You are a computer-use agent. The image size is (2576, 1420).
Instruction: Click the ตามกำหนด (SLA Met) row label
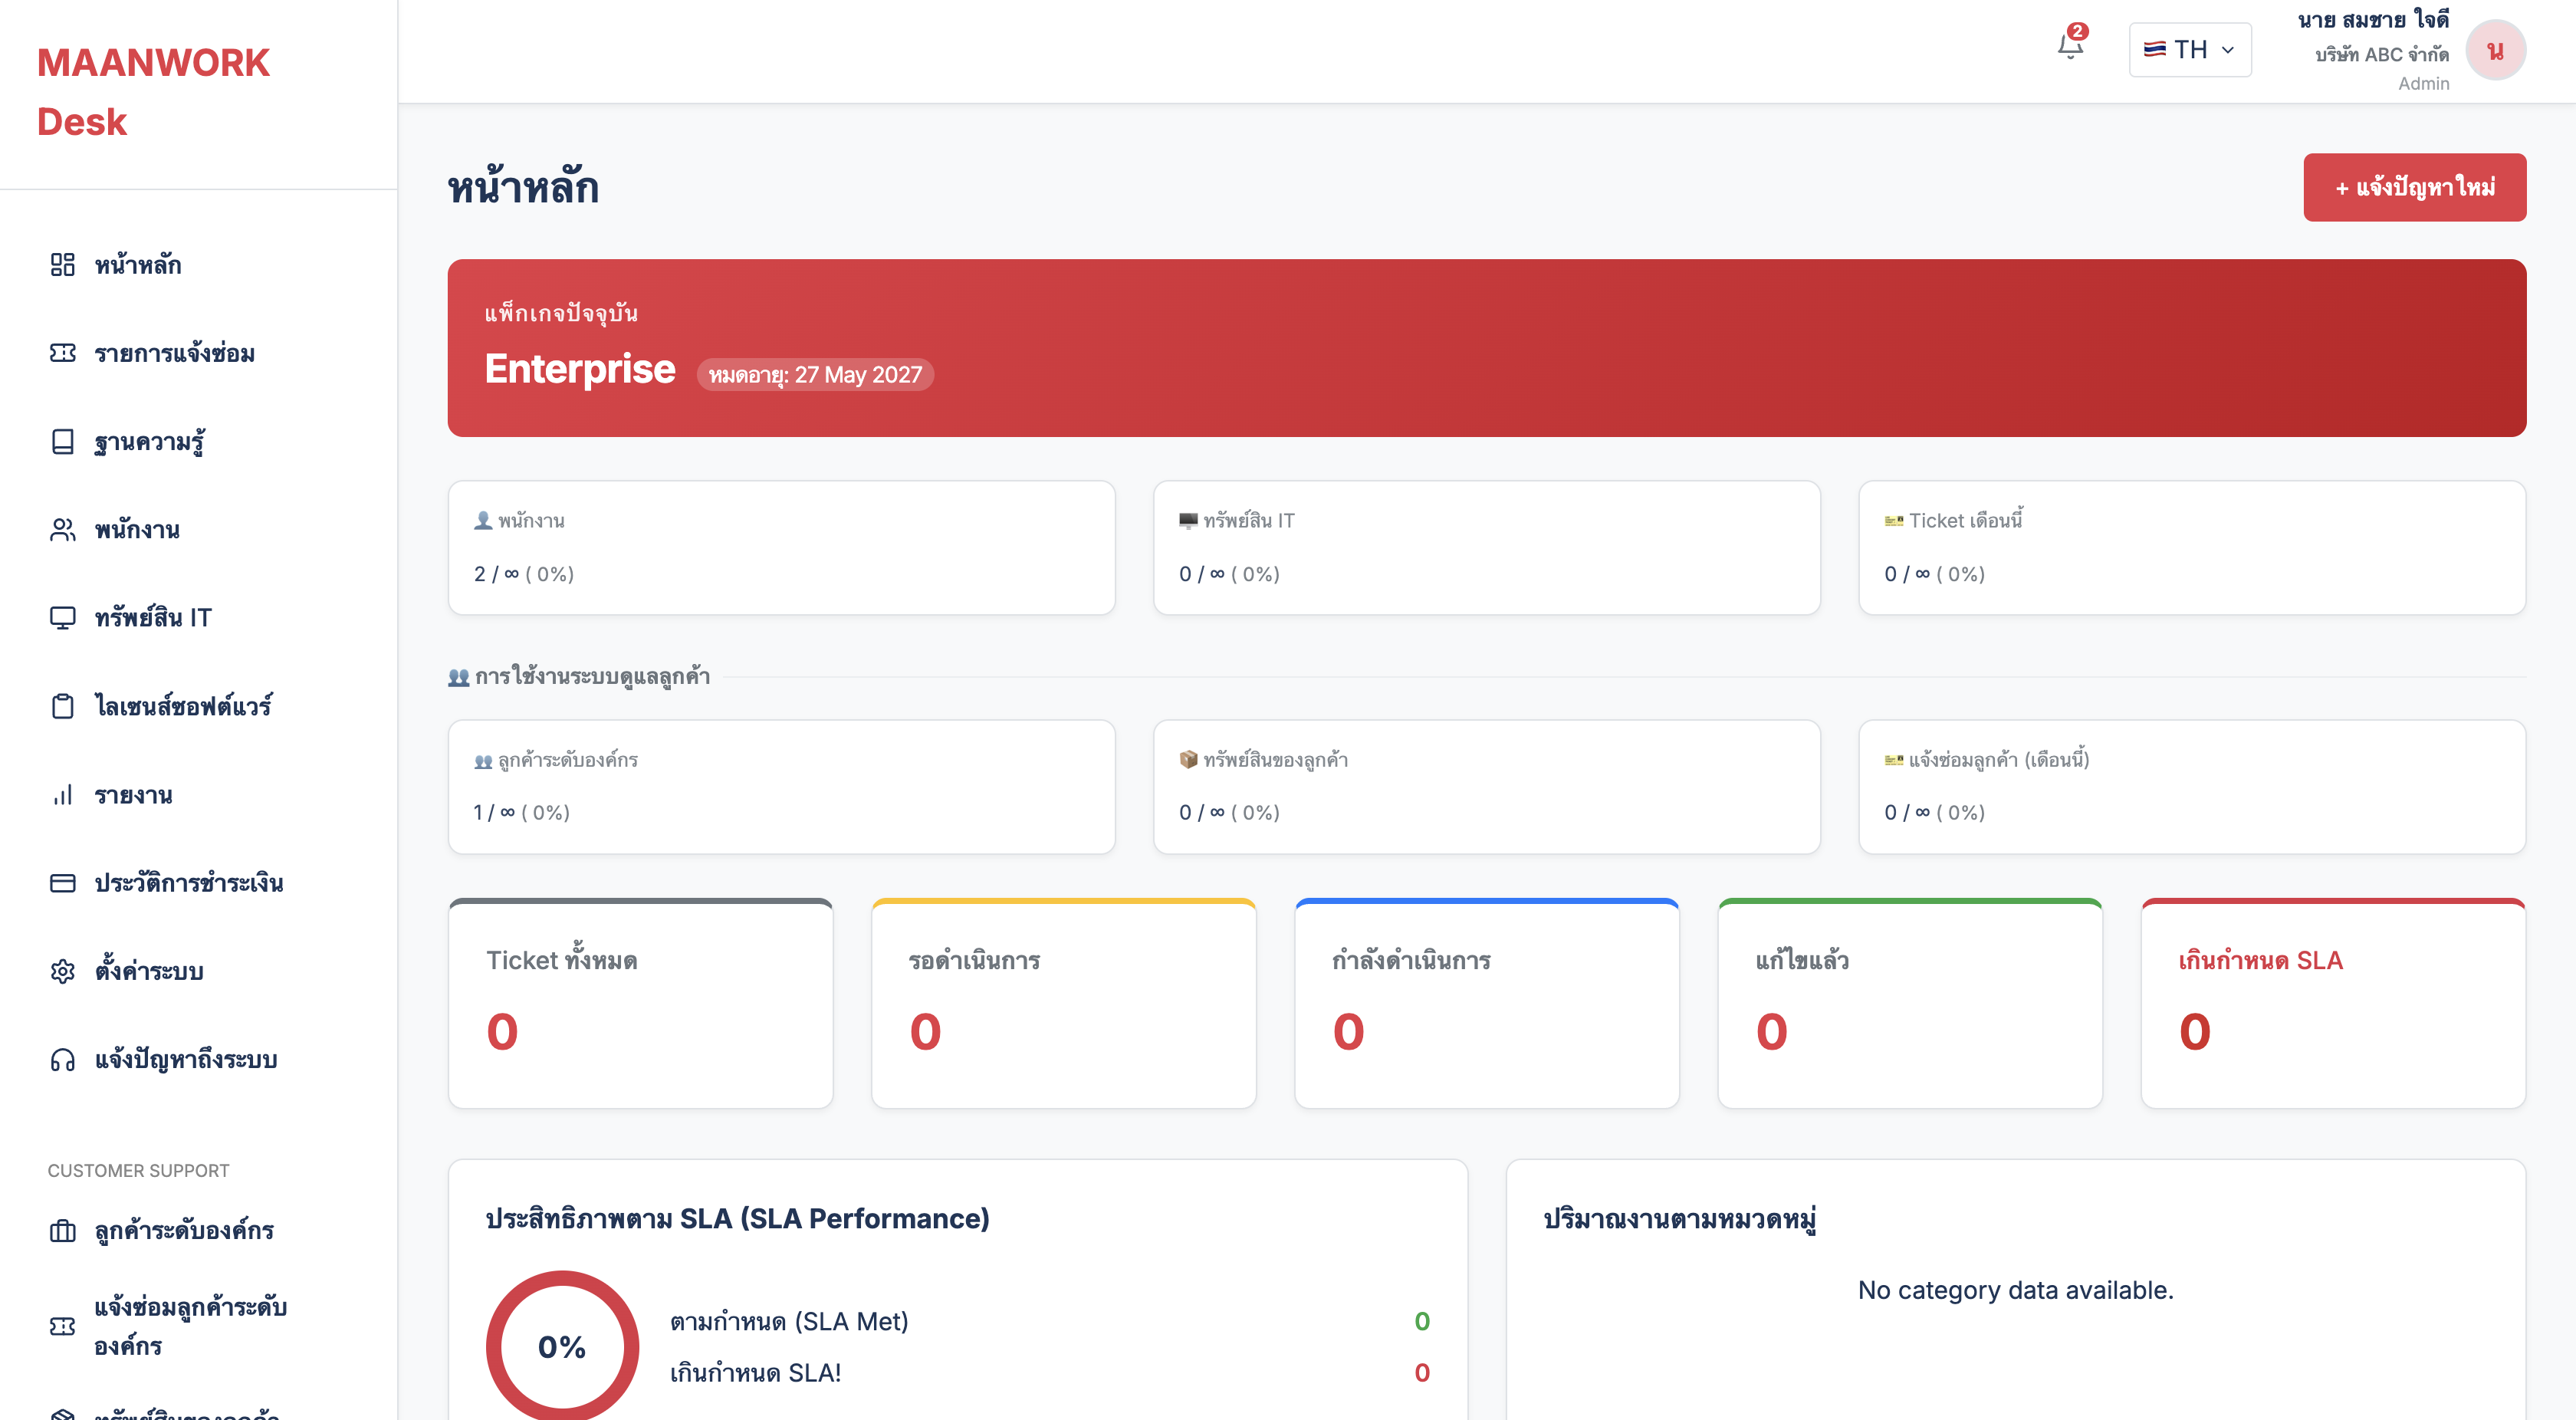coord(789,1321)
